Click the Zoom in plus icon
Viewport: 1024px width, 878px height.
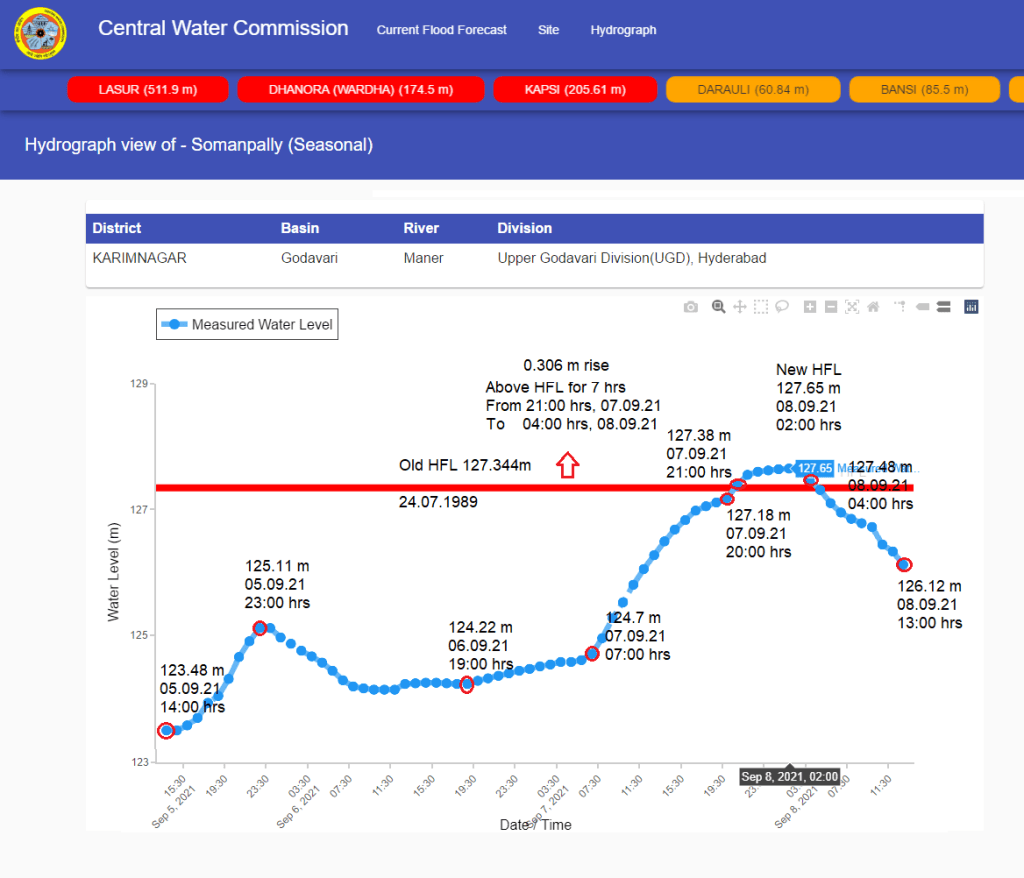[810, 307]
